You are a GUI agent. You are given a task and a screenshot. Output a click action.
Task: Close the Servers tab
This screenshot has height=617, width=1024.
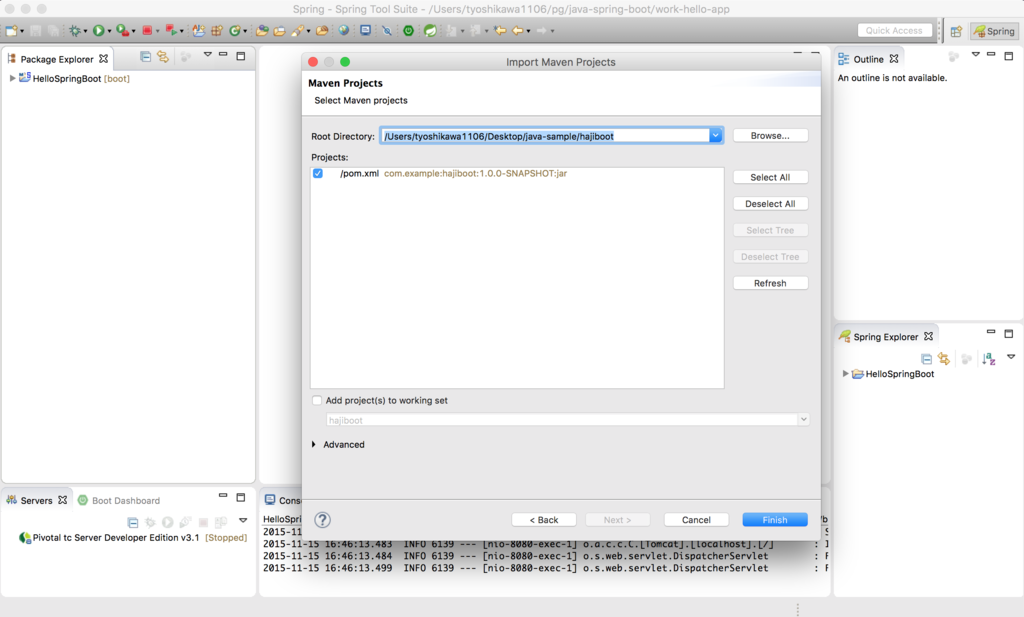tap(63, 499)
